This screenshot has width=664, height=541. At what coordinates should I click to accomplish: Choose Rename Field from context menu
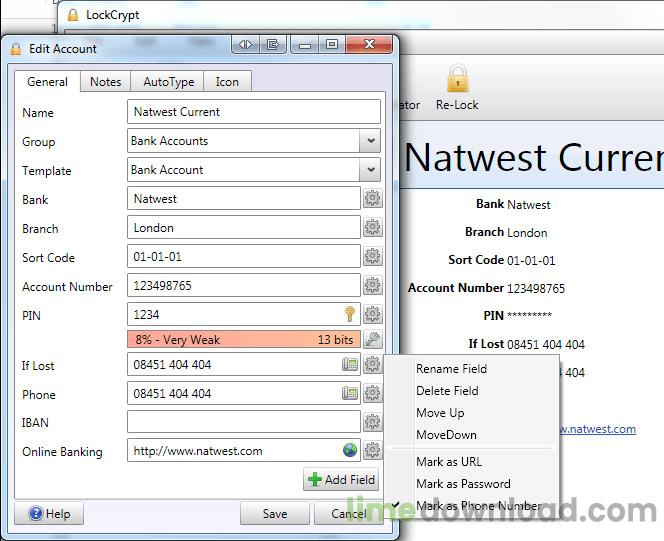(x=451, y=369)
